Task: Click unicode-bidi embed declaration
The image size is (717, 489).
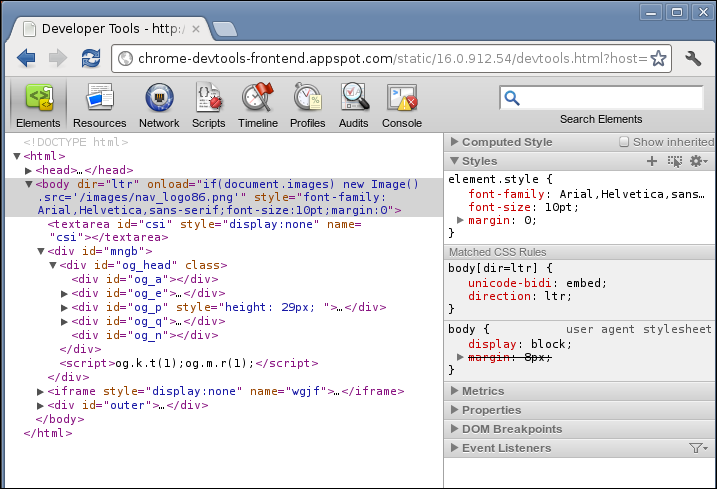Action: point(537,283)
